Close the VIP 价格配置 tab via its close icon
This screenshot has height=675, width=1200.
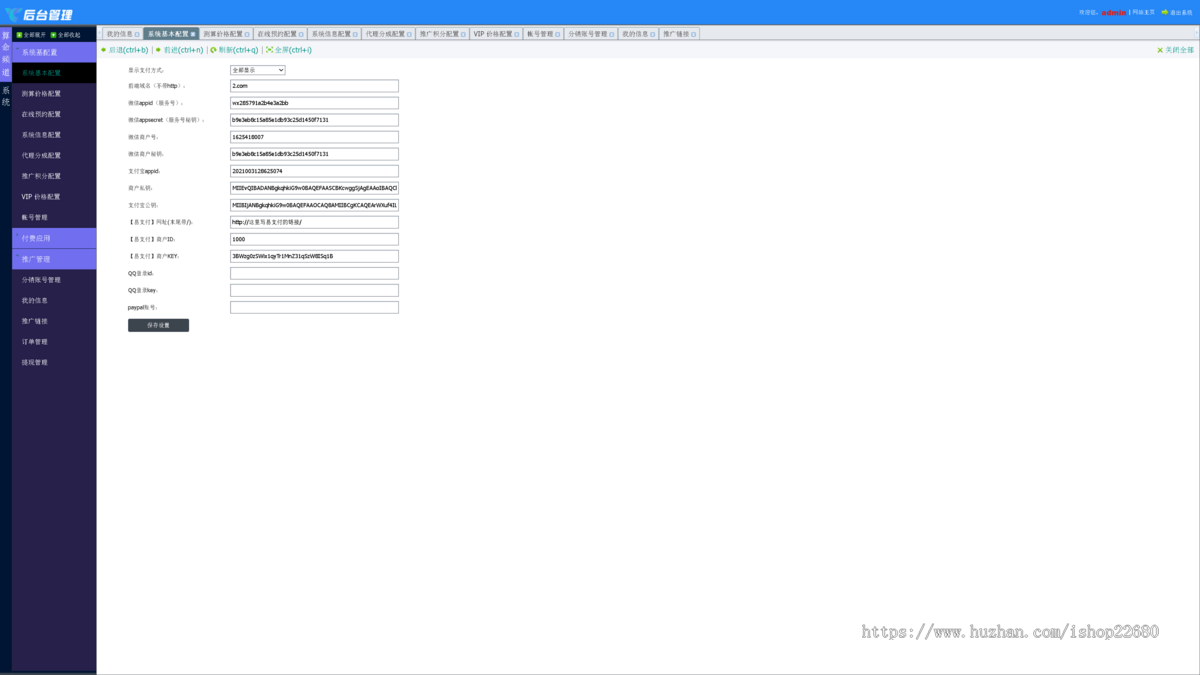(517, 34)
